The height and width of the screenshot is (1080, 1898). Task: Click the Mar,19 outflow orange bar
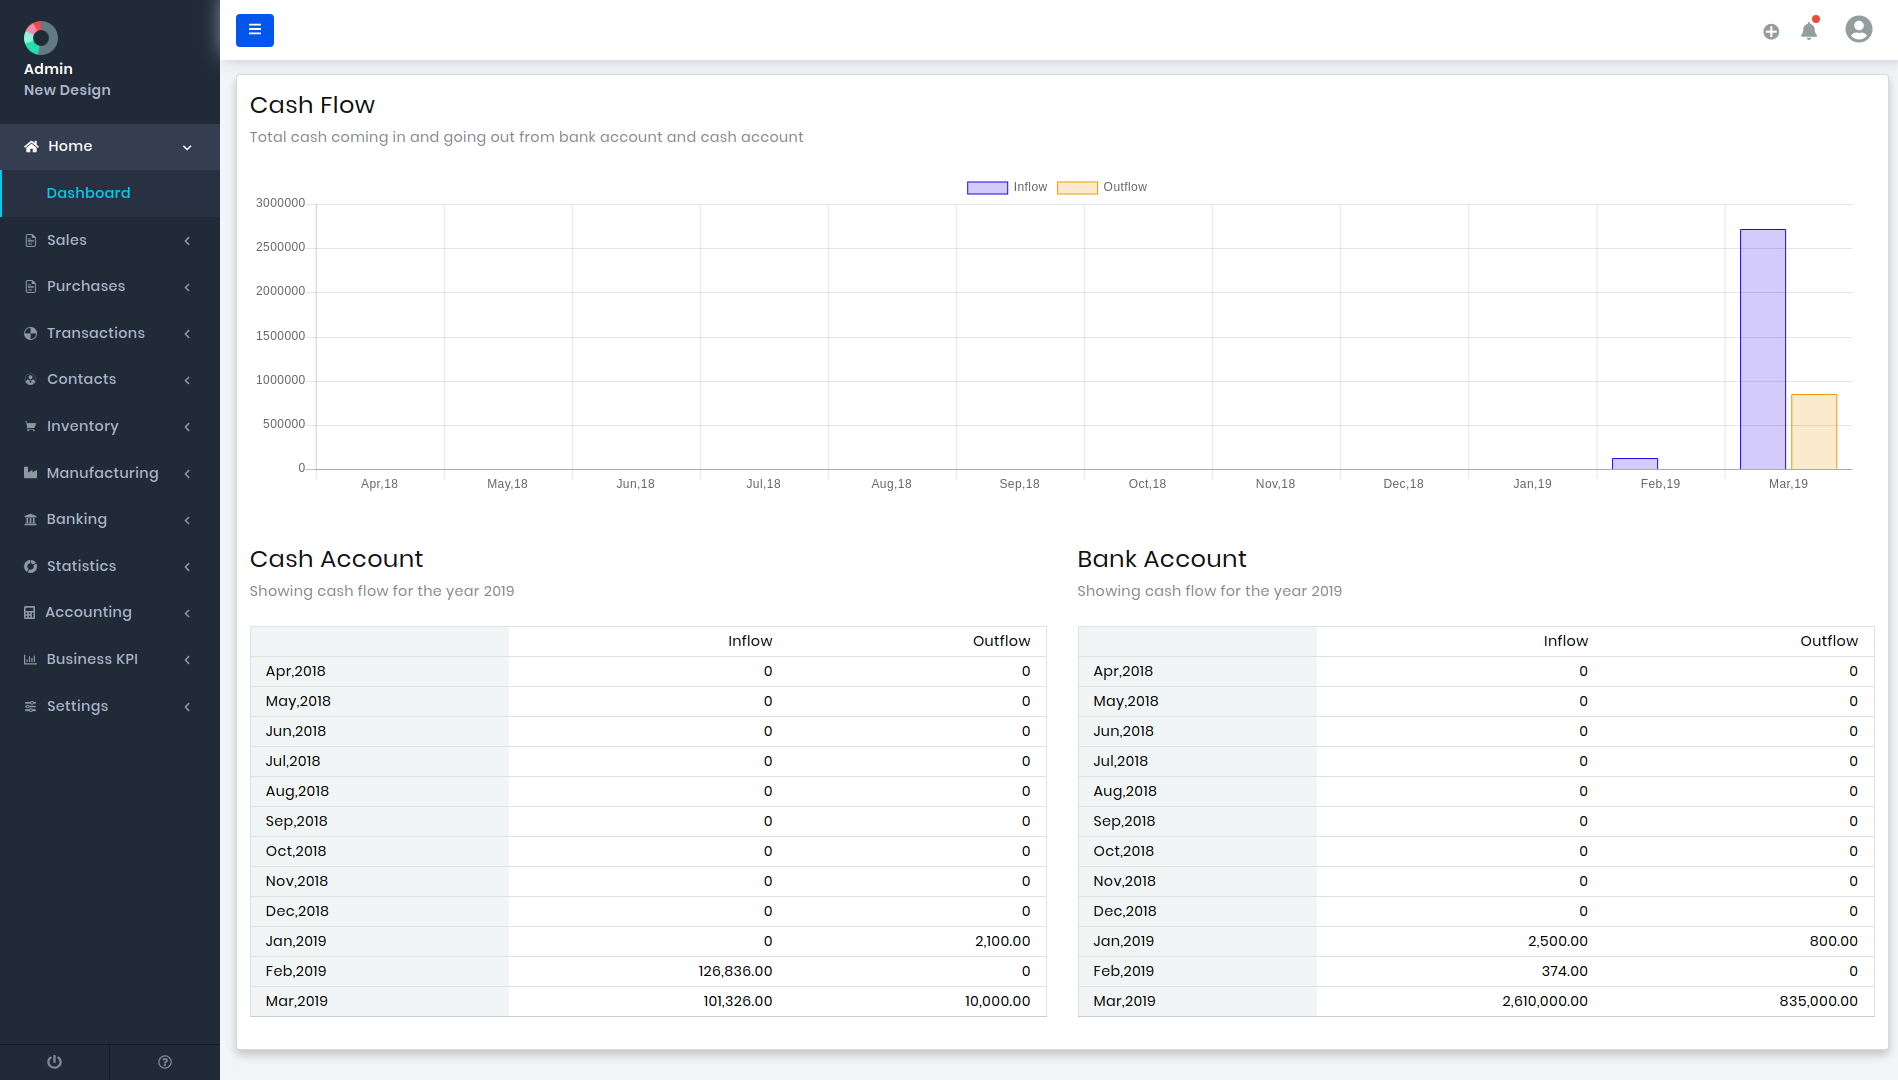(x=1813, y=432)
